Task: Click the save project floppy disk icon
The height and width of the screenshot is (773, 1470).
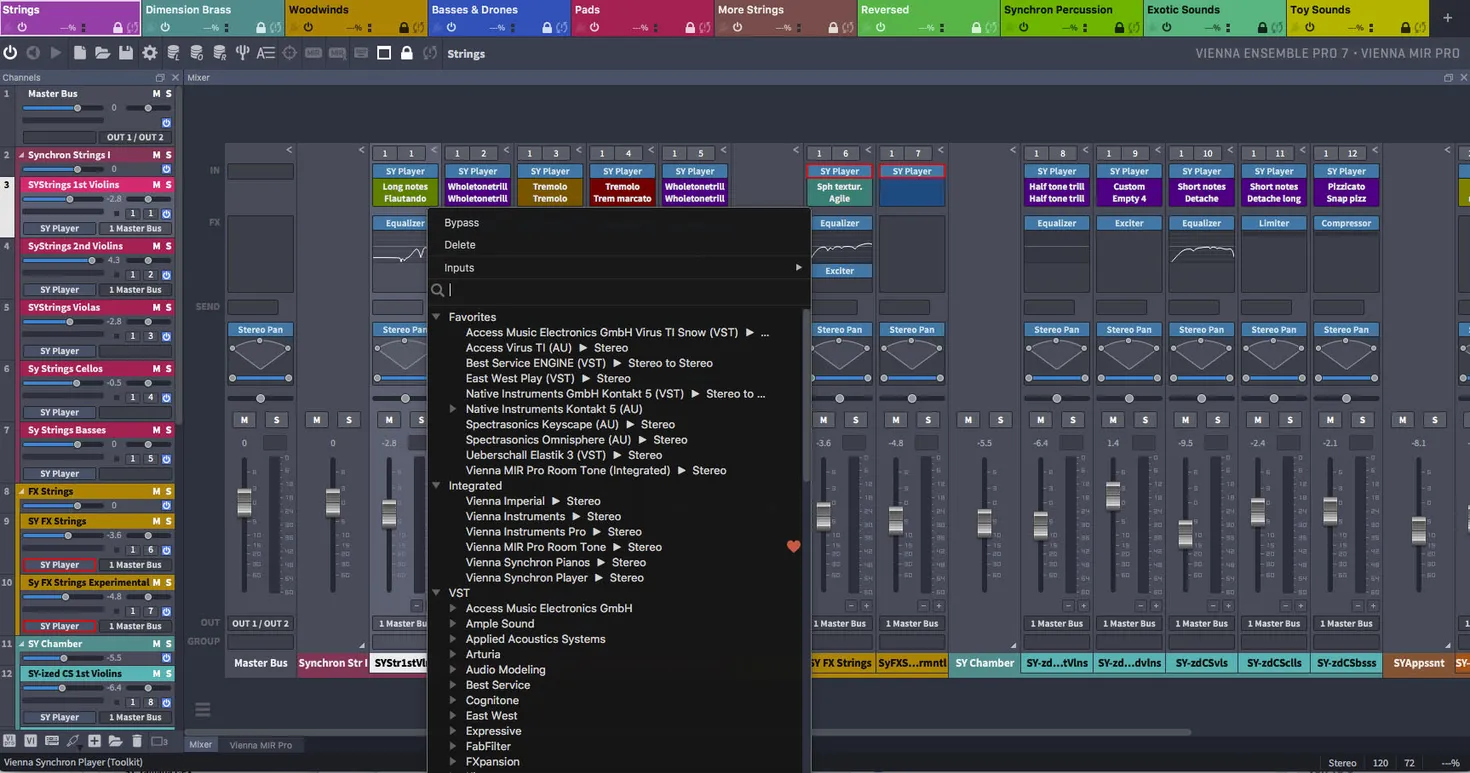Action: tap(126, 53)
